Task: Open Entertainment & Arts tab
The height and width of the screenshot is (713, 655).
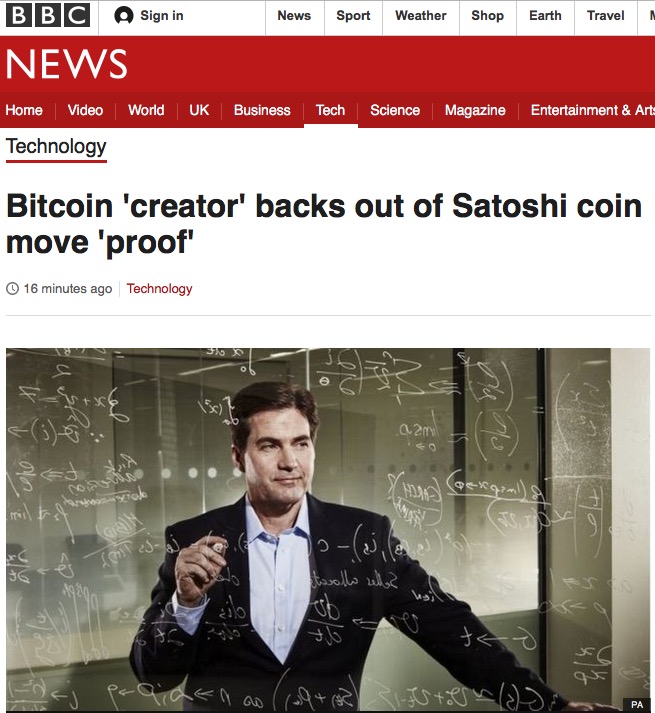Action: tap(593, 110)
